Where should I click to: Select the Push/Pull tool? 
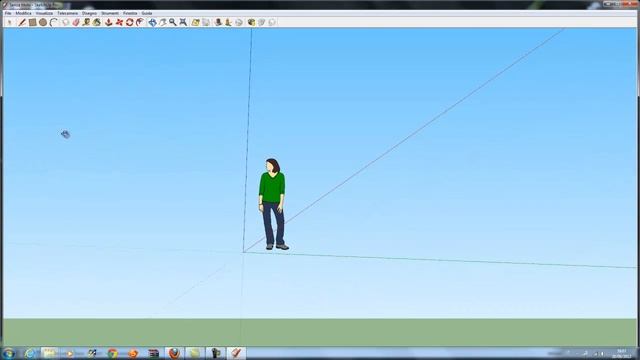coord(109,22)
